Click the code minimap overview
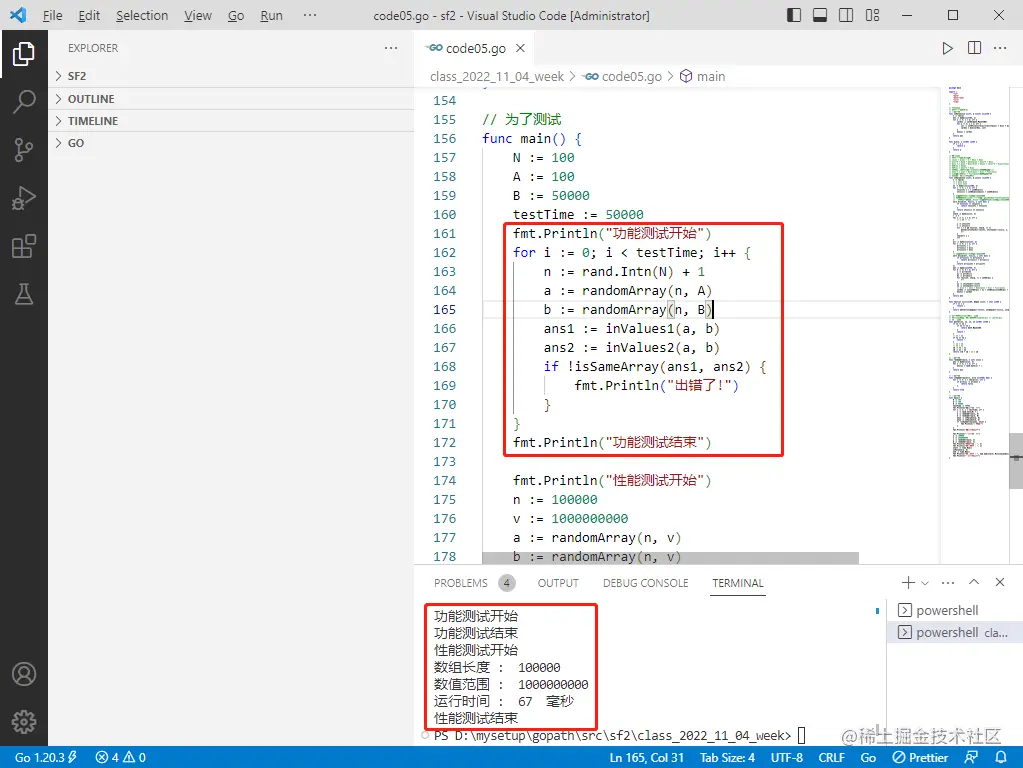Image resolution: width=1023 pixels, height=768 pixels. point(977,273)
